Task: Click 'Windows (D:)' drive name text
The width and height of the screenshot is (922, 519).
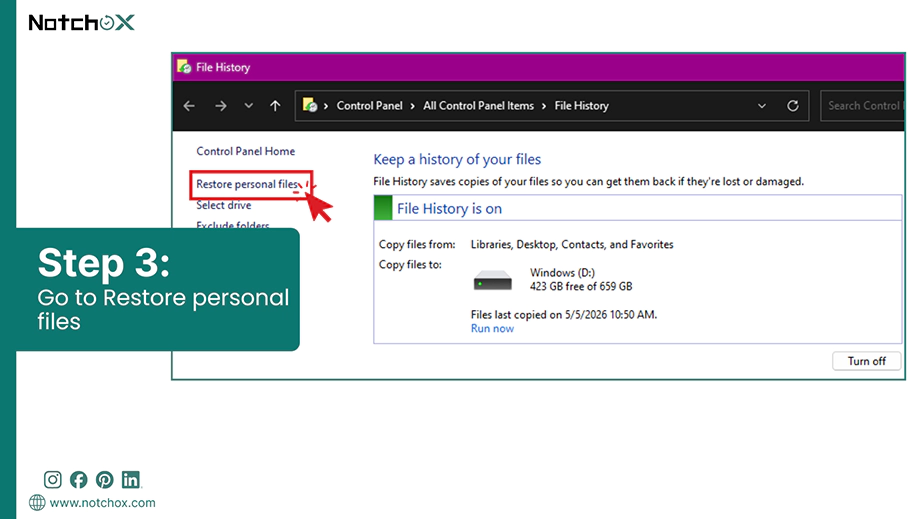Action: [x=562, y=273]
